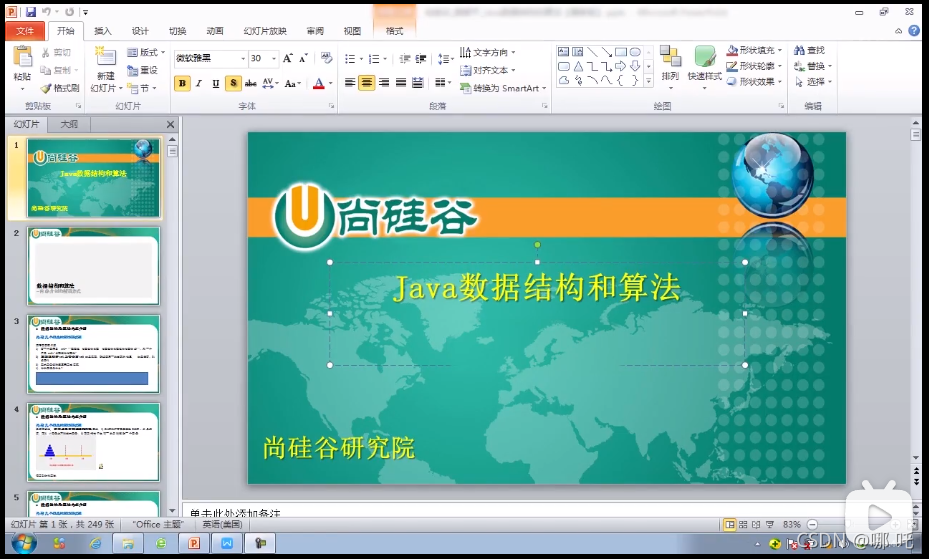The image size is (929, 559).
Task: Toggle Bold formatting
Action: [x=182, y=83]
